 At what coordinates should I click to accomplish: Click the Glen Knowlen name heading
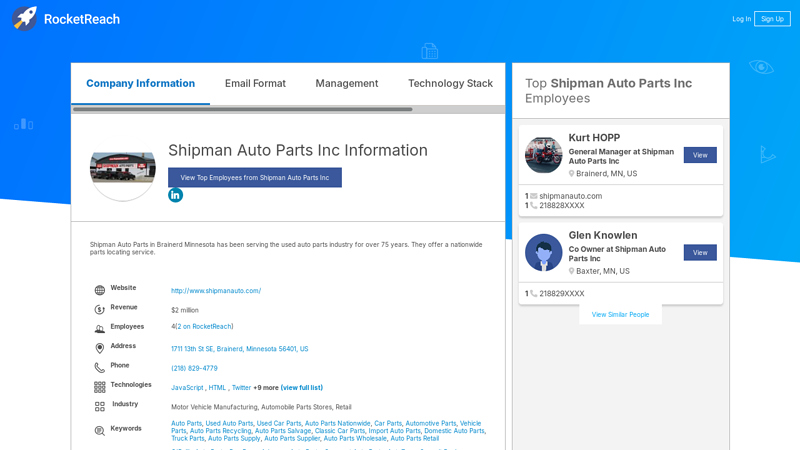(x=603, y=235)
